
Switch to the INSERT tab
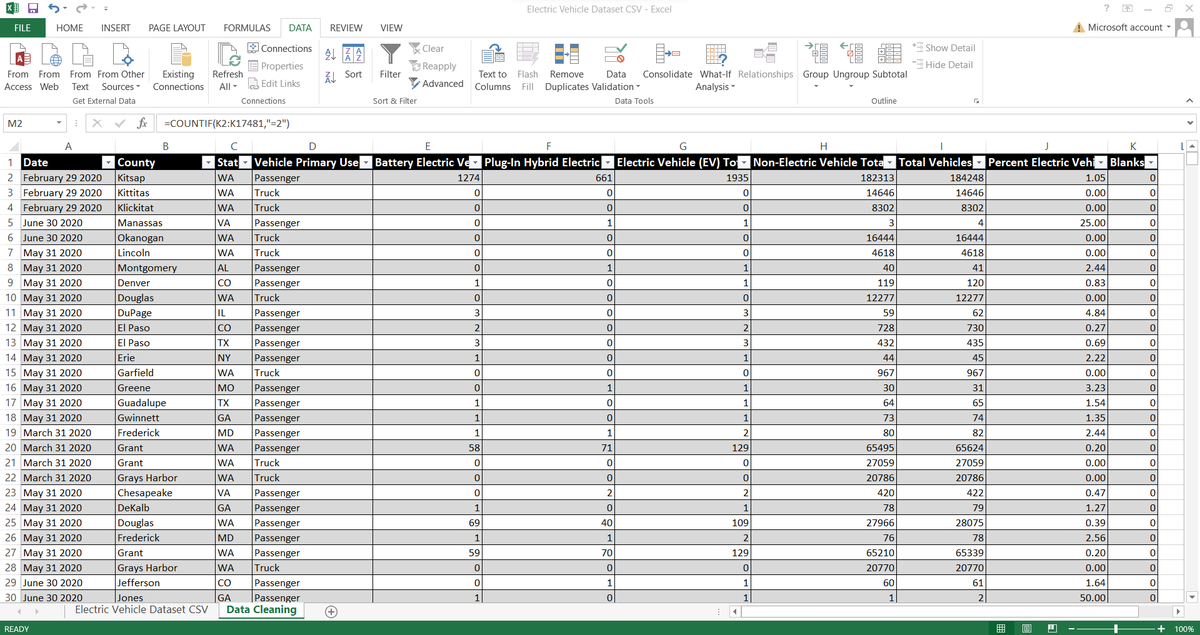[117, 28]
